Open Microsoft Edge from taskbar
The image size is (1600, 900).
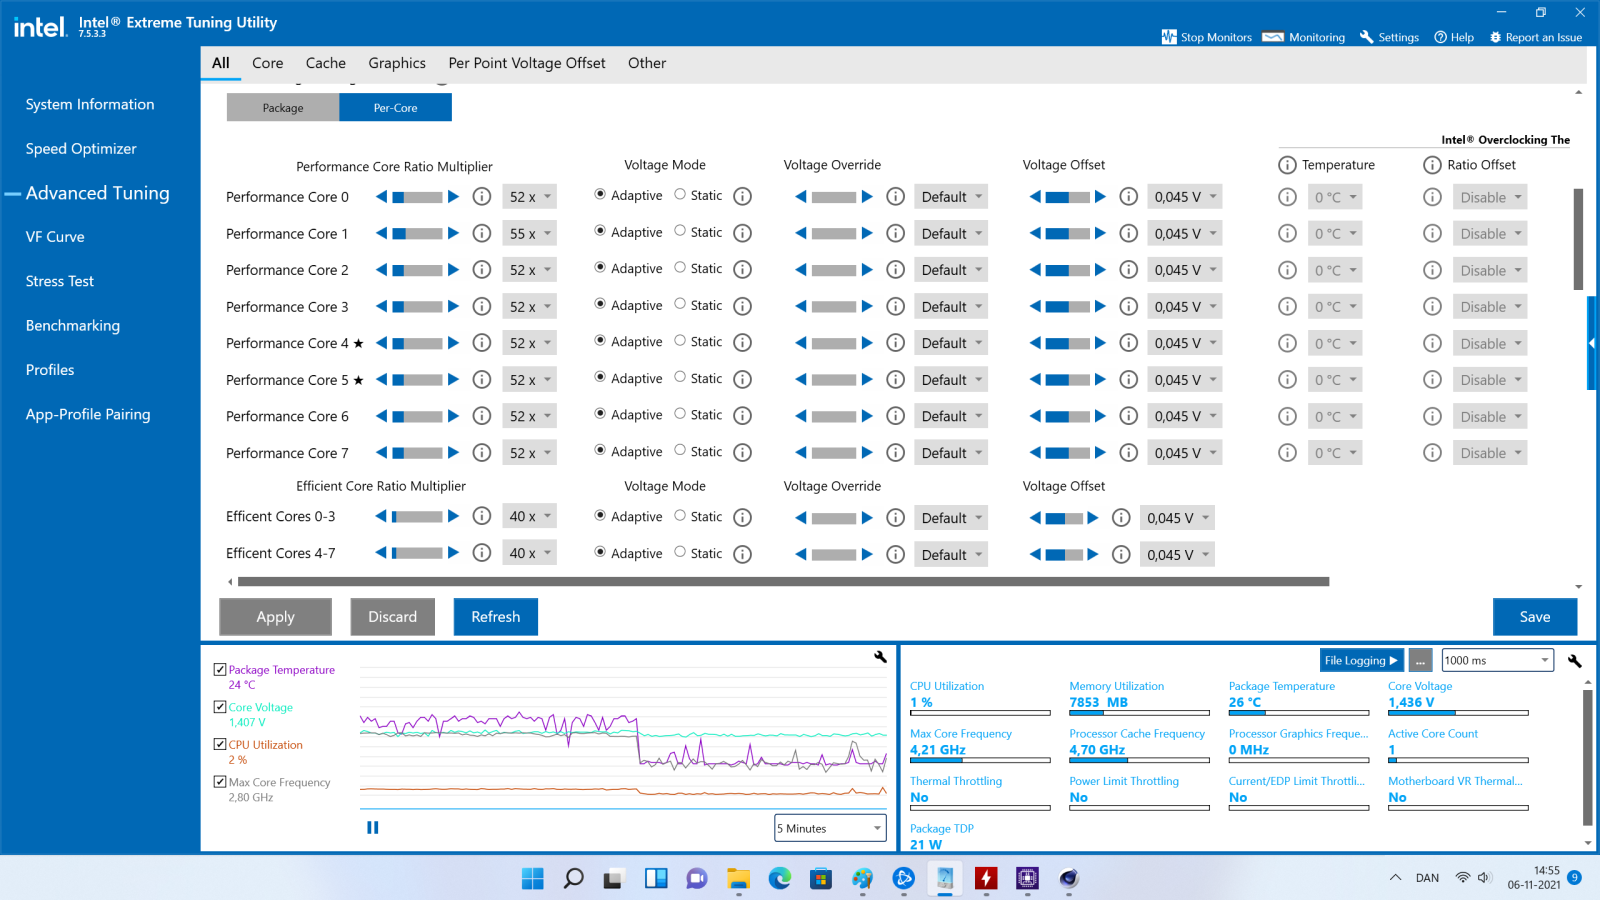(779, 878)
